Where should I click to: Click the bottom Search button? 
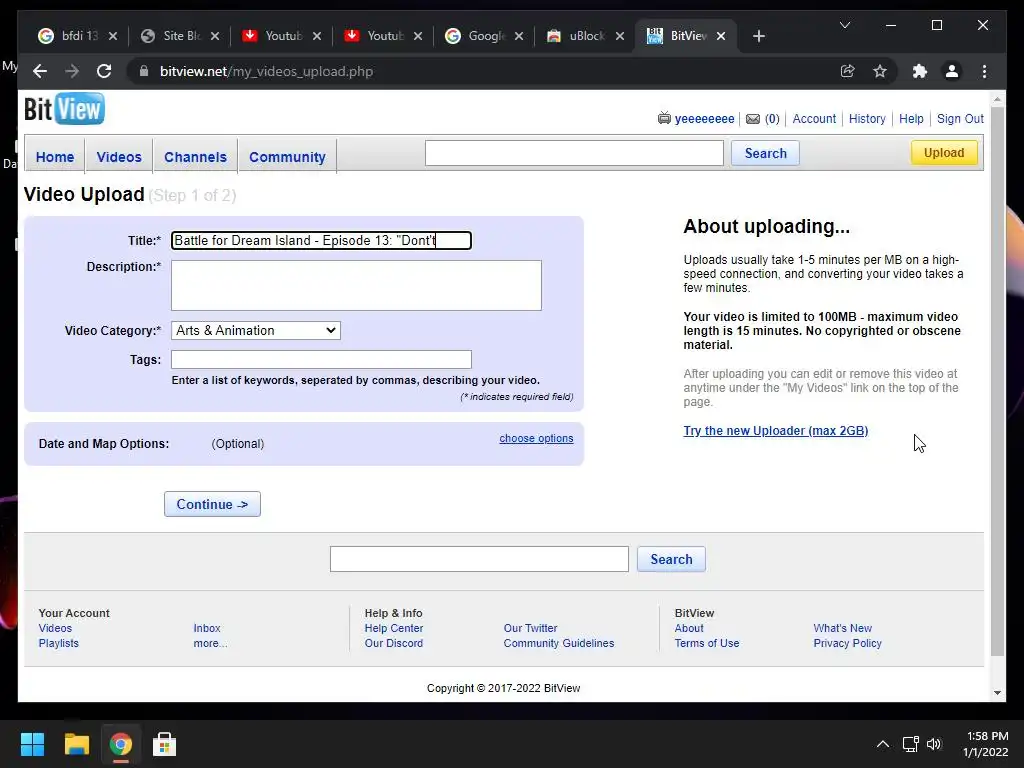point(671,560)
